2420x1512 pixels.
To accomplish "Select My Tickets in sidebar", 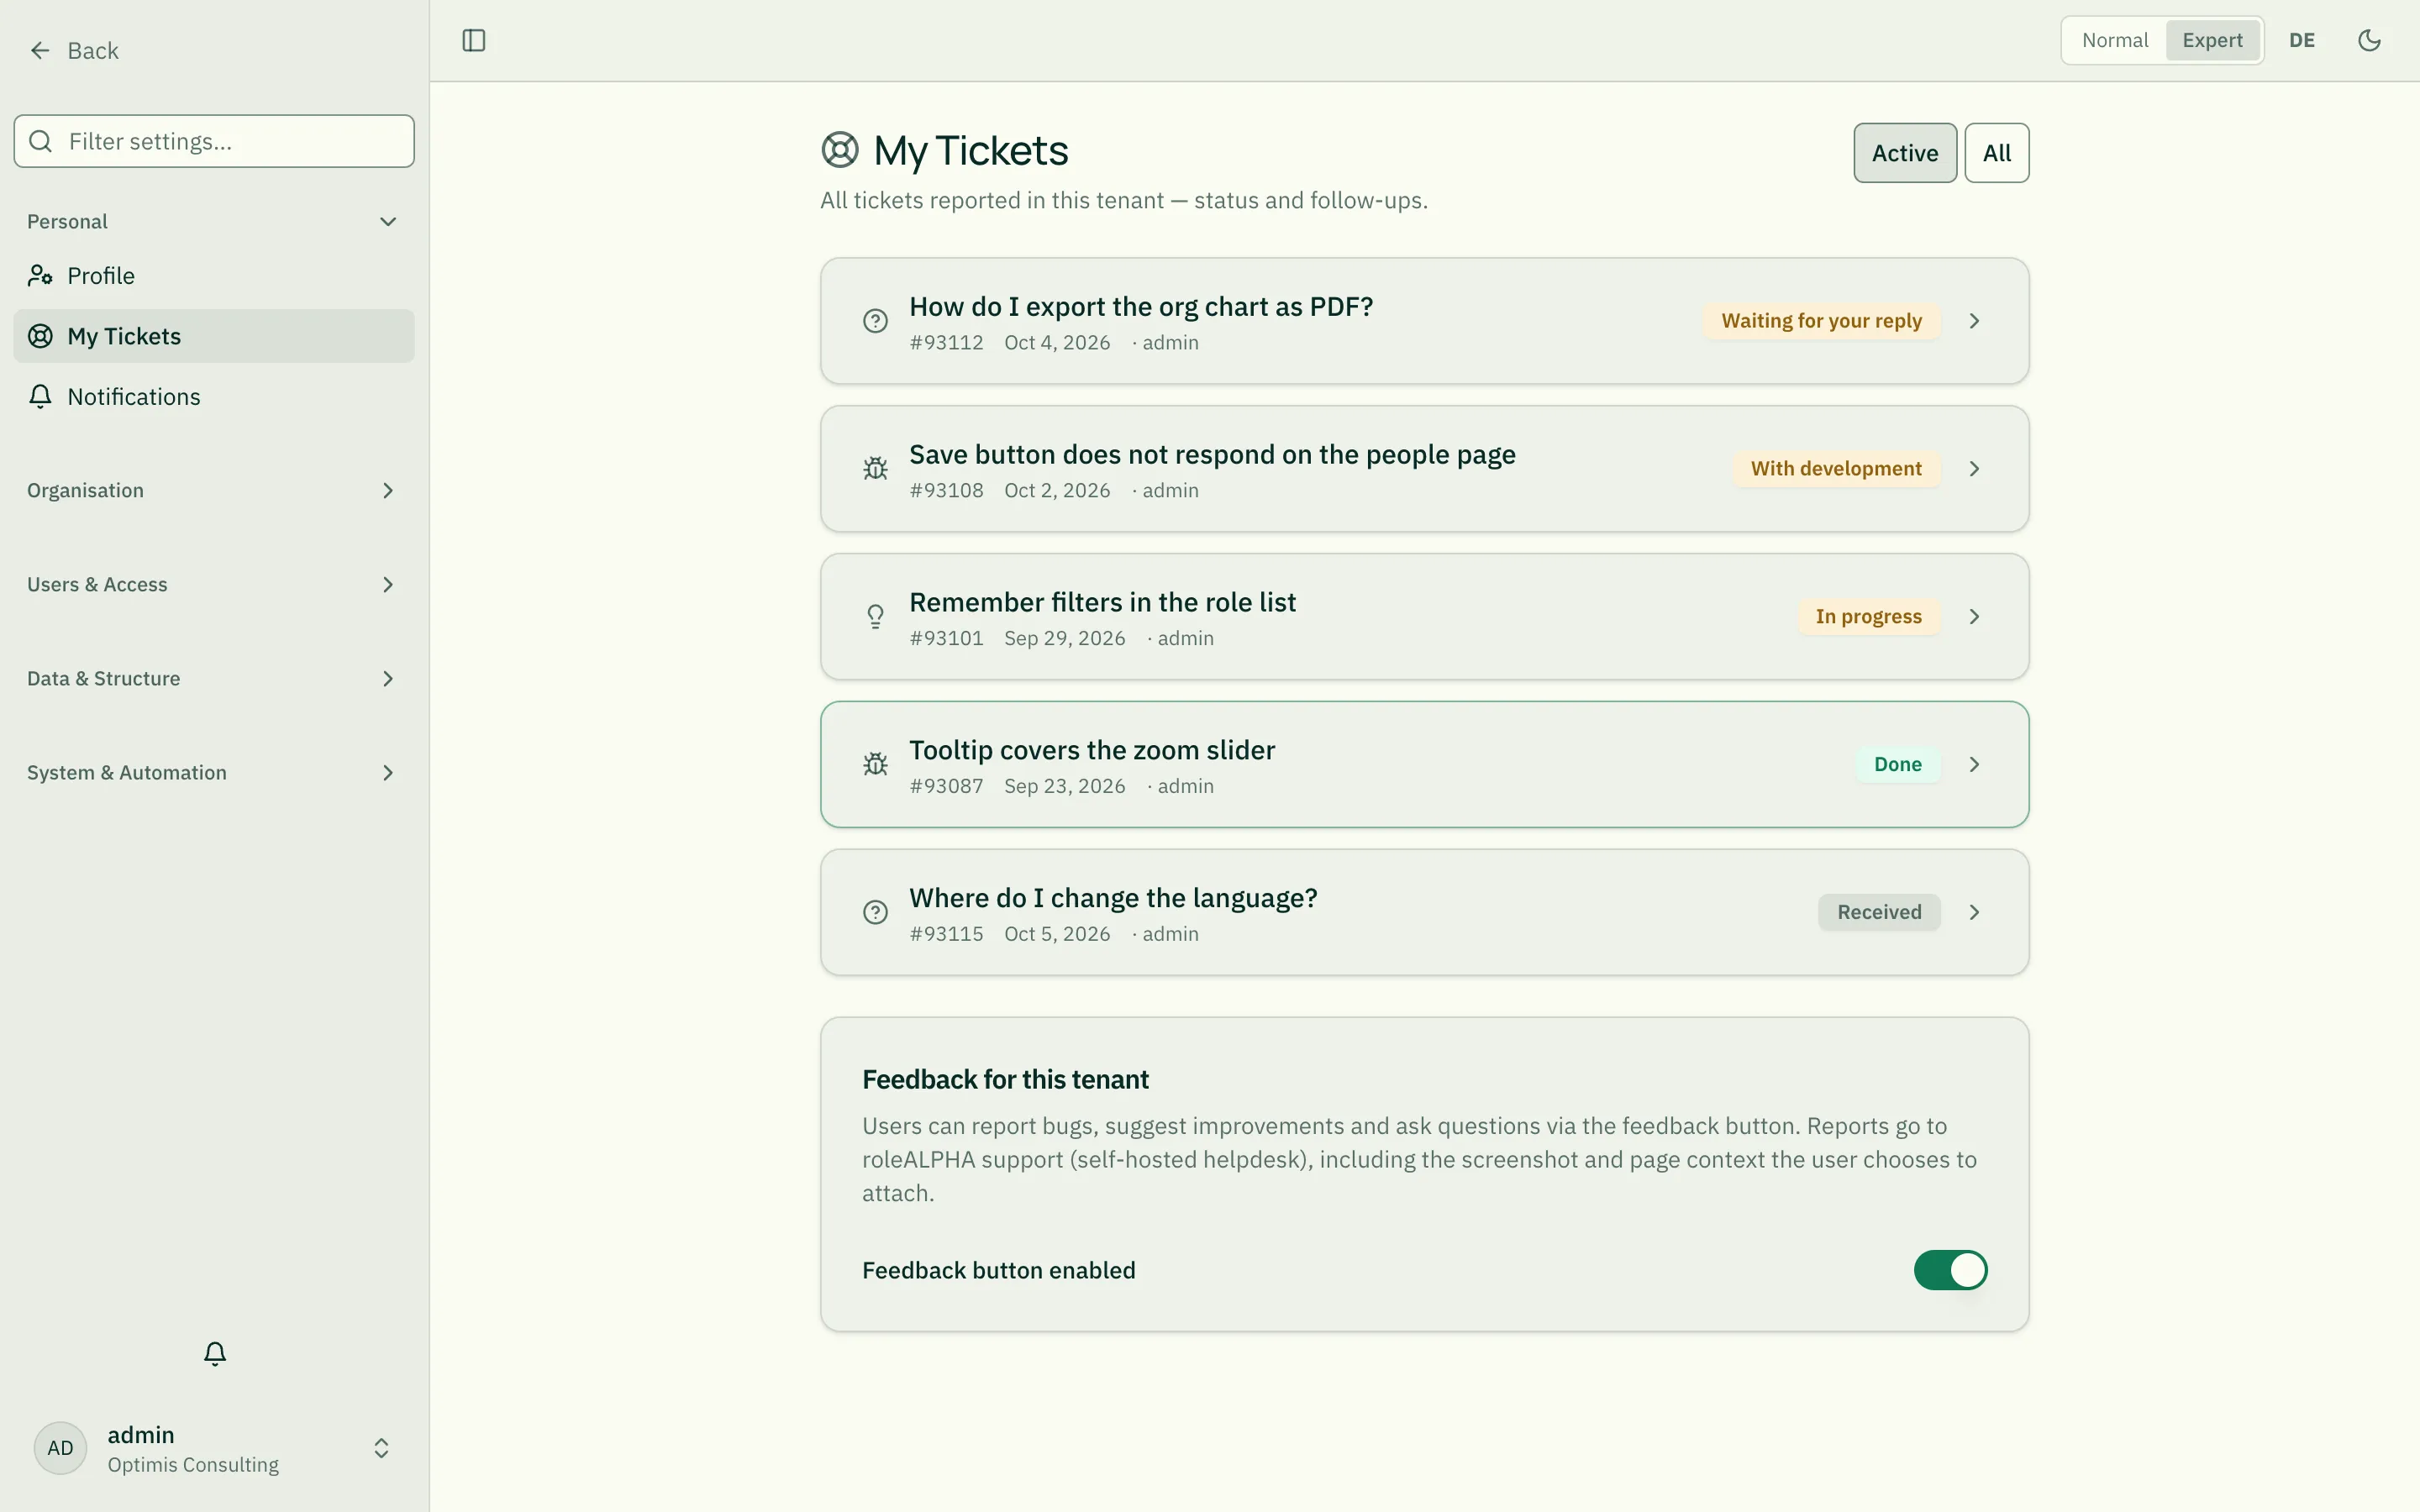I will pos(214,336).
